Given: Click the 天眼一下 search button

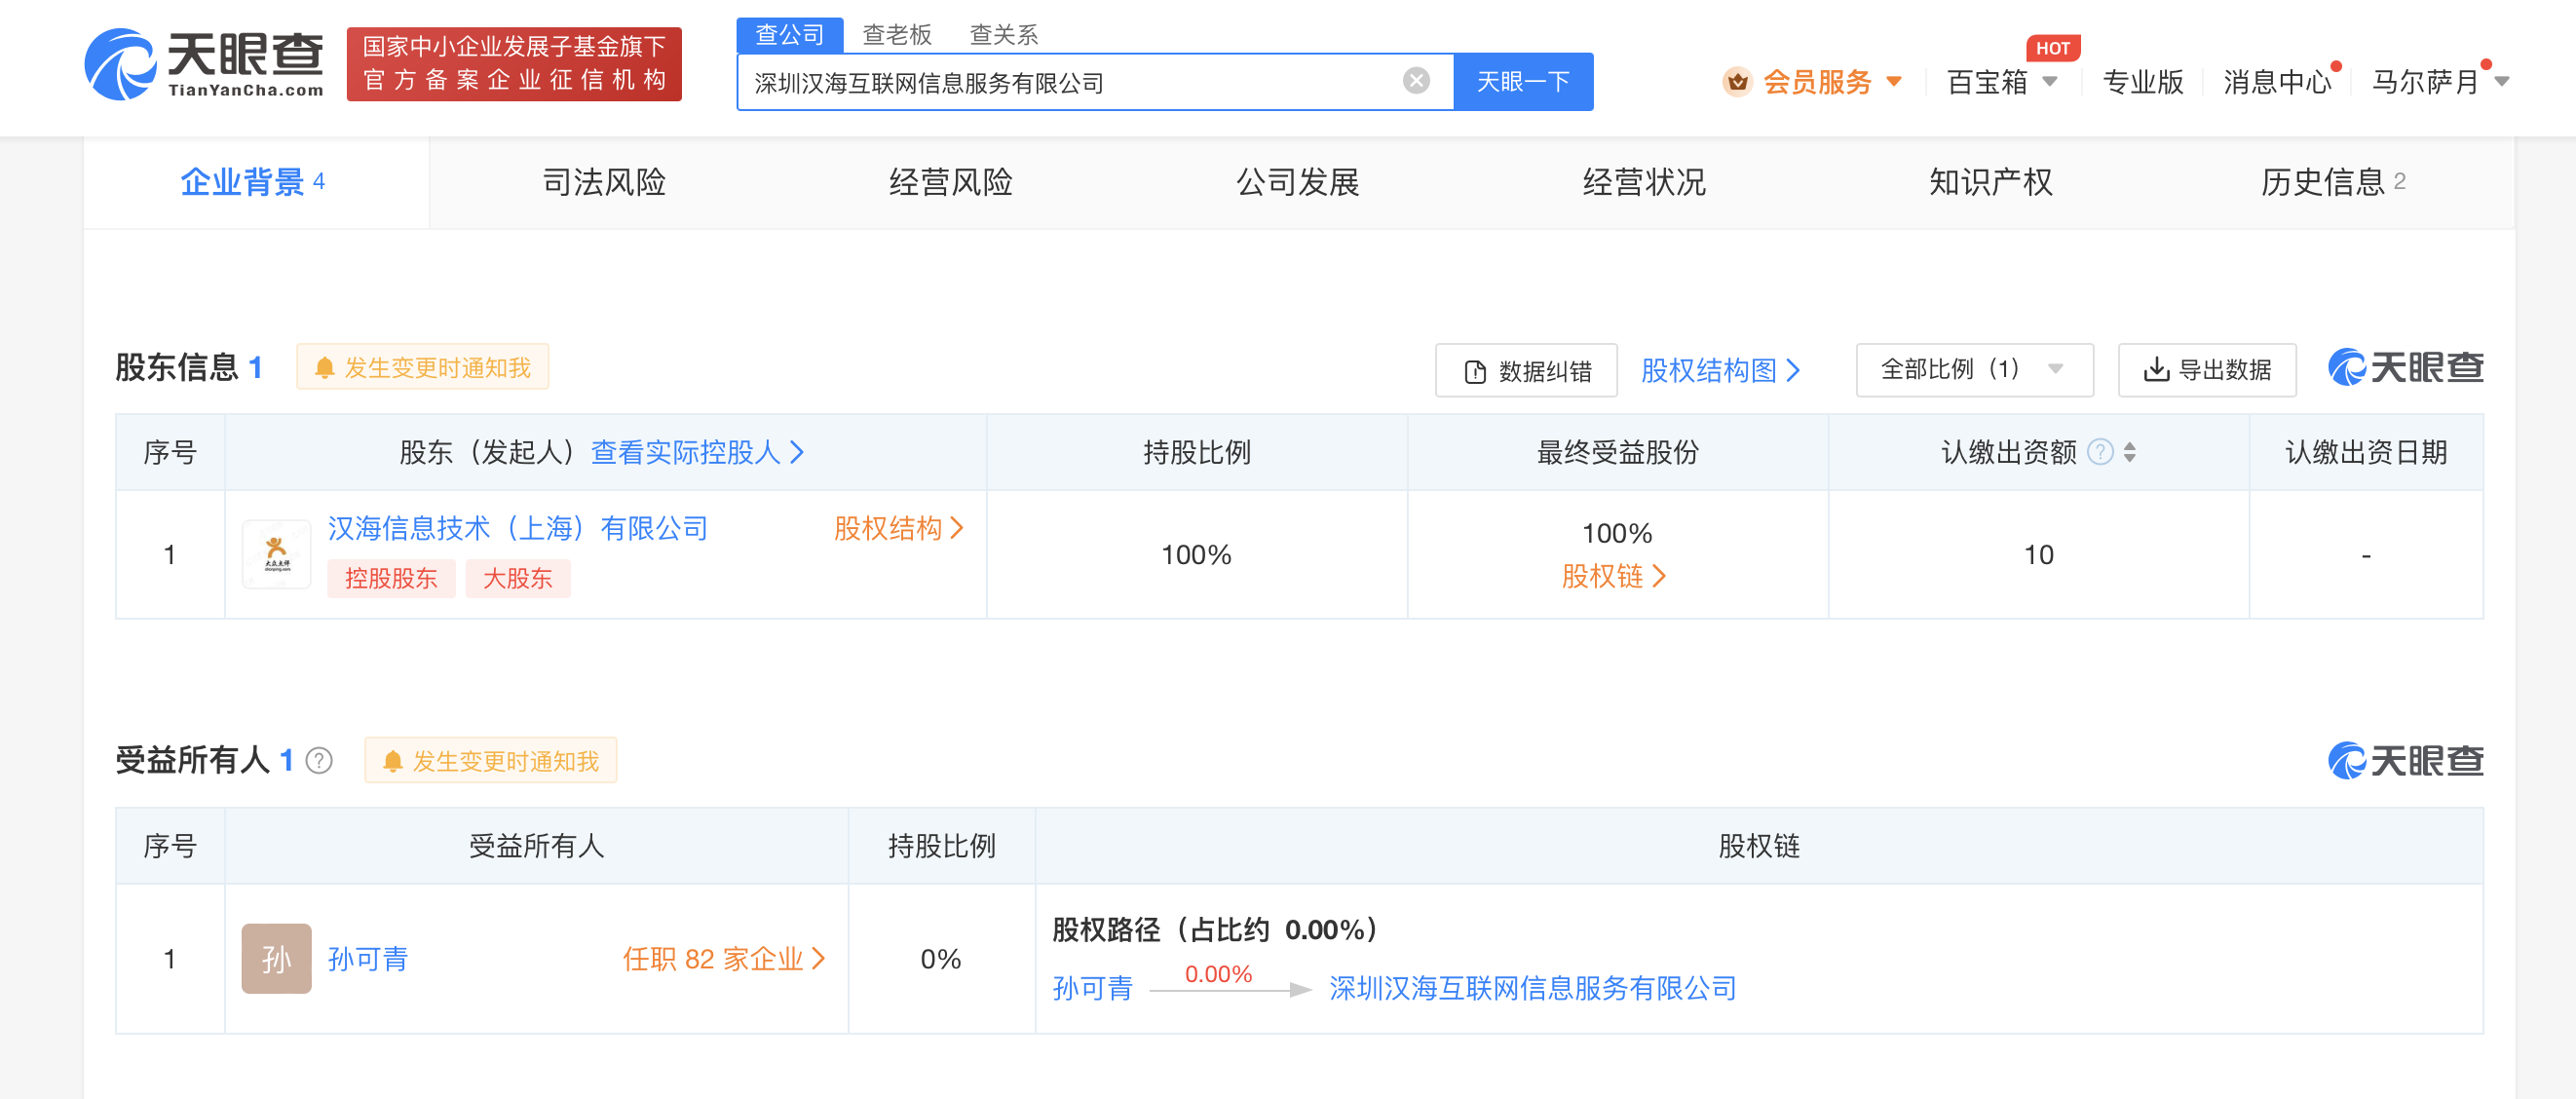Looking at the screenshot, I should tap(1523, 82).
